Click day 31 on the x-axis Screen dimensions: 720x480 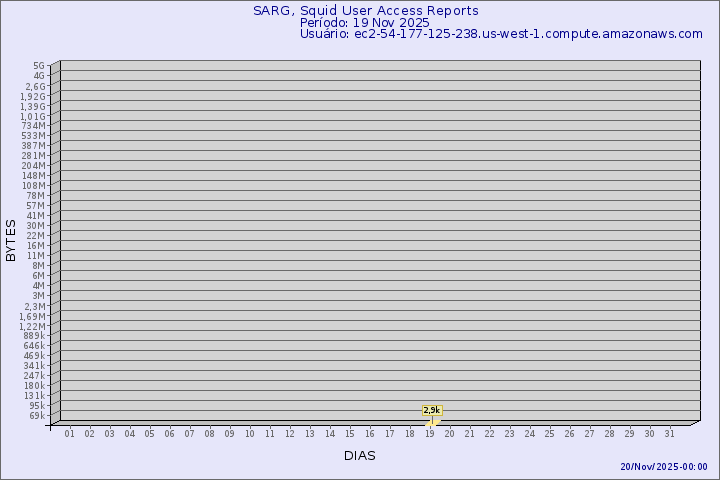click(x=669, y=434)
